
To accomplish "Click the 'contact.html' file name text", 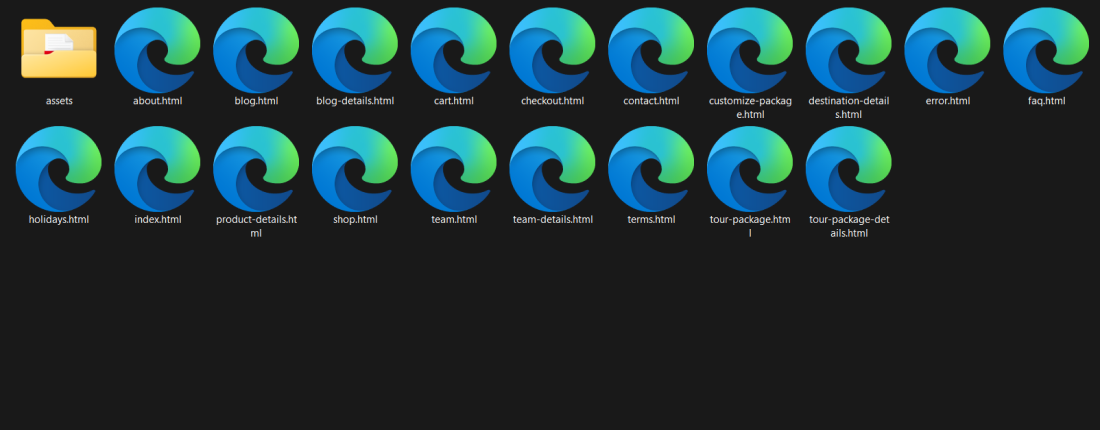I will pos(651,101).
